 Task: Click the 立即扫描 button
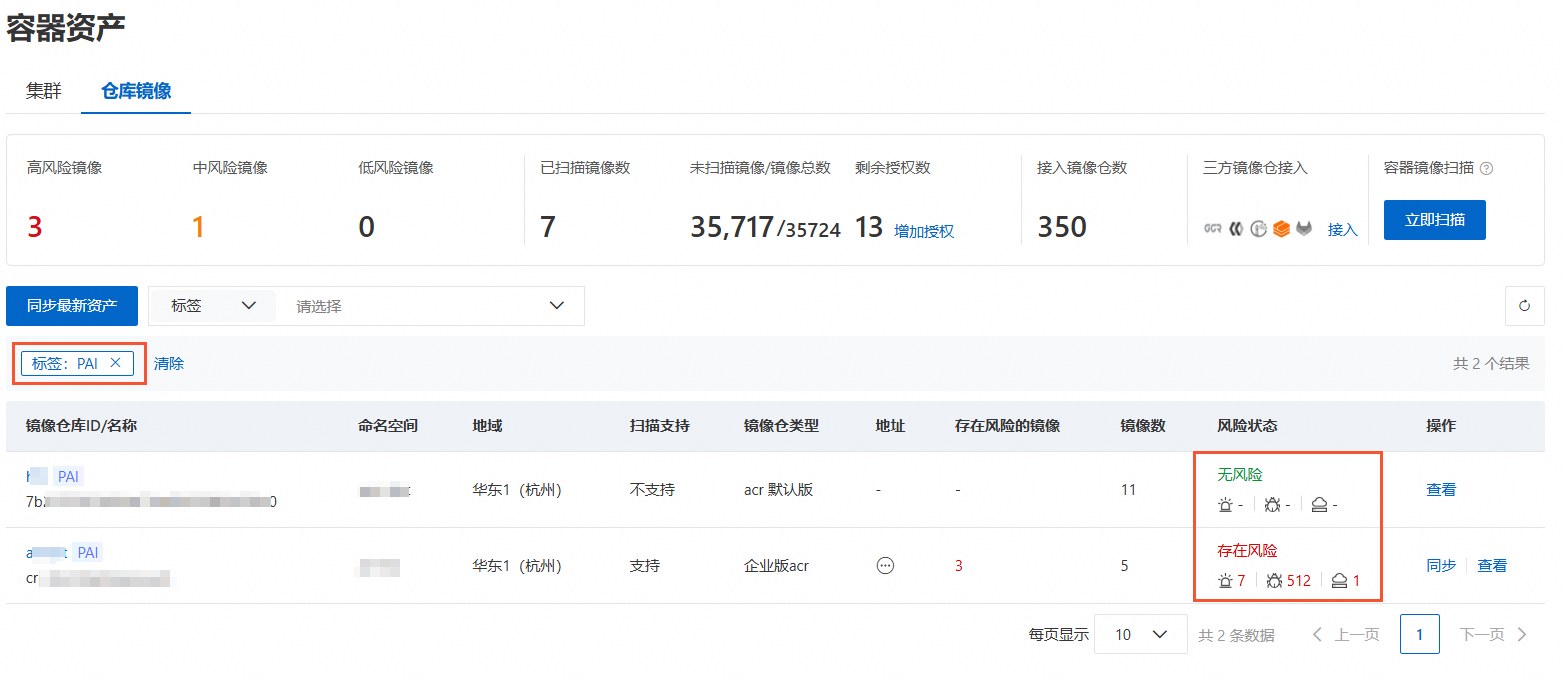[1434, 220]
